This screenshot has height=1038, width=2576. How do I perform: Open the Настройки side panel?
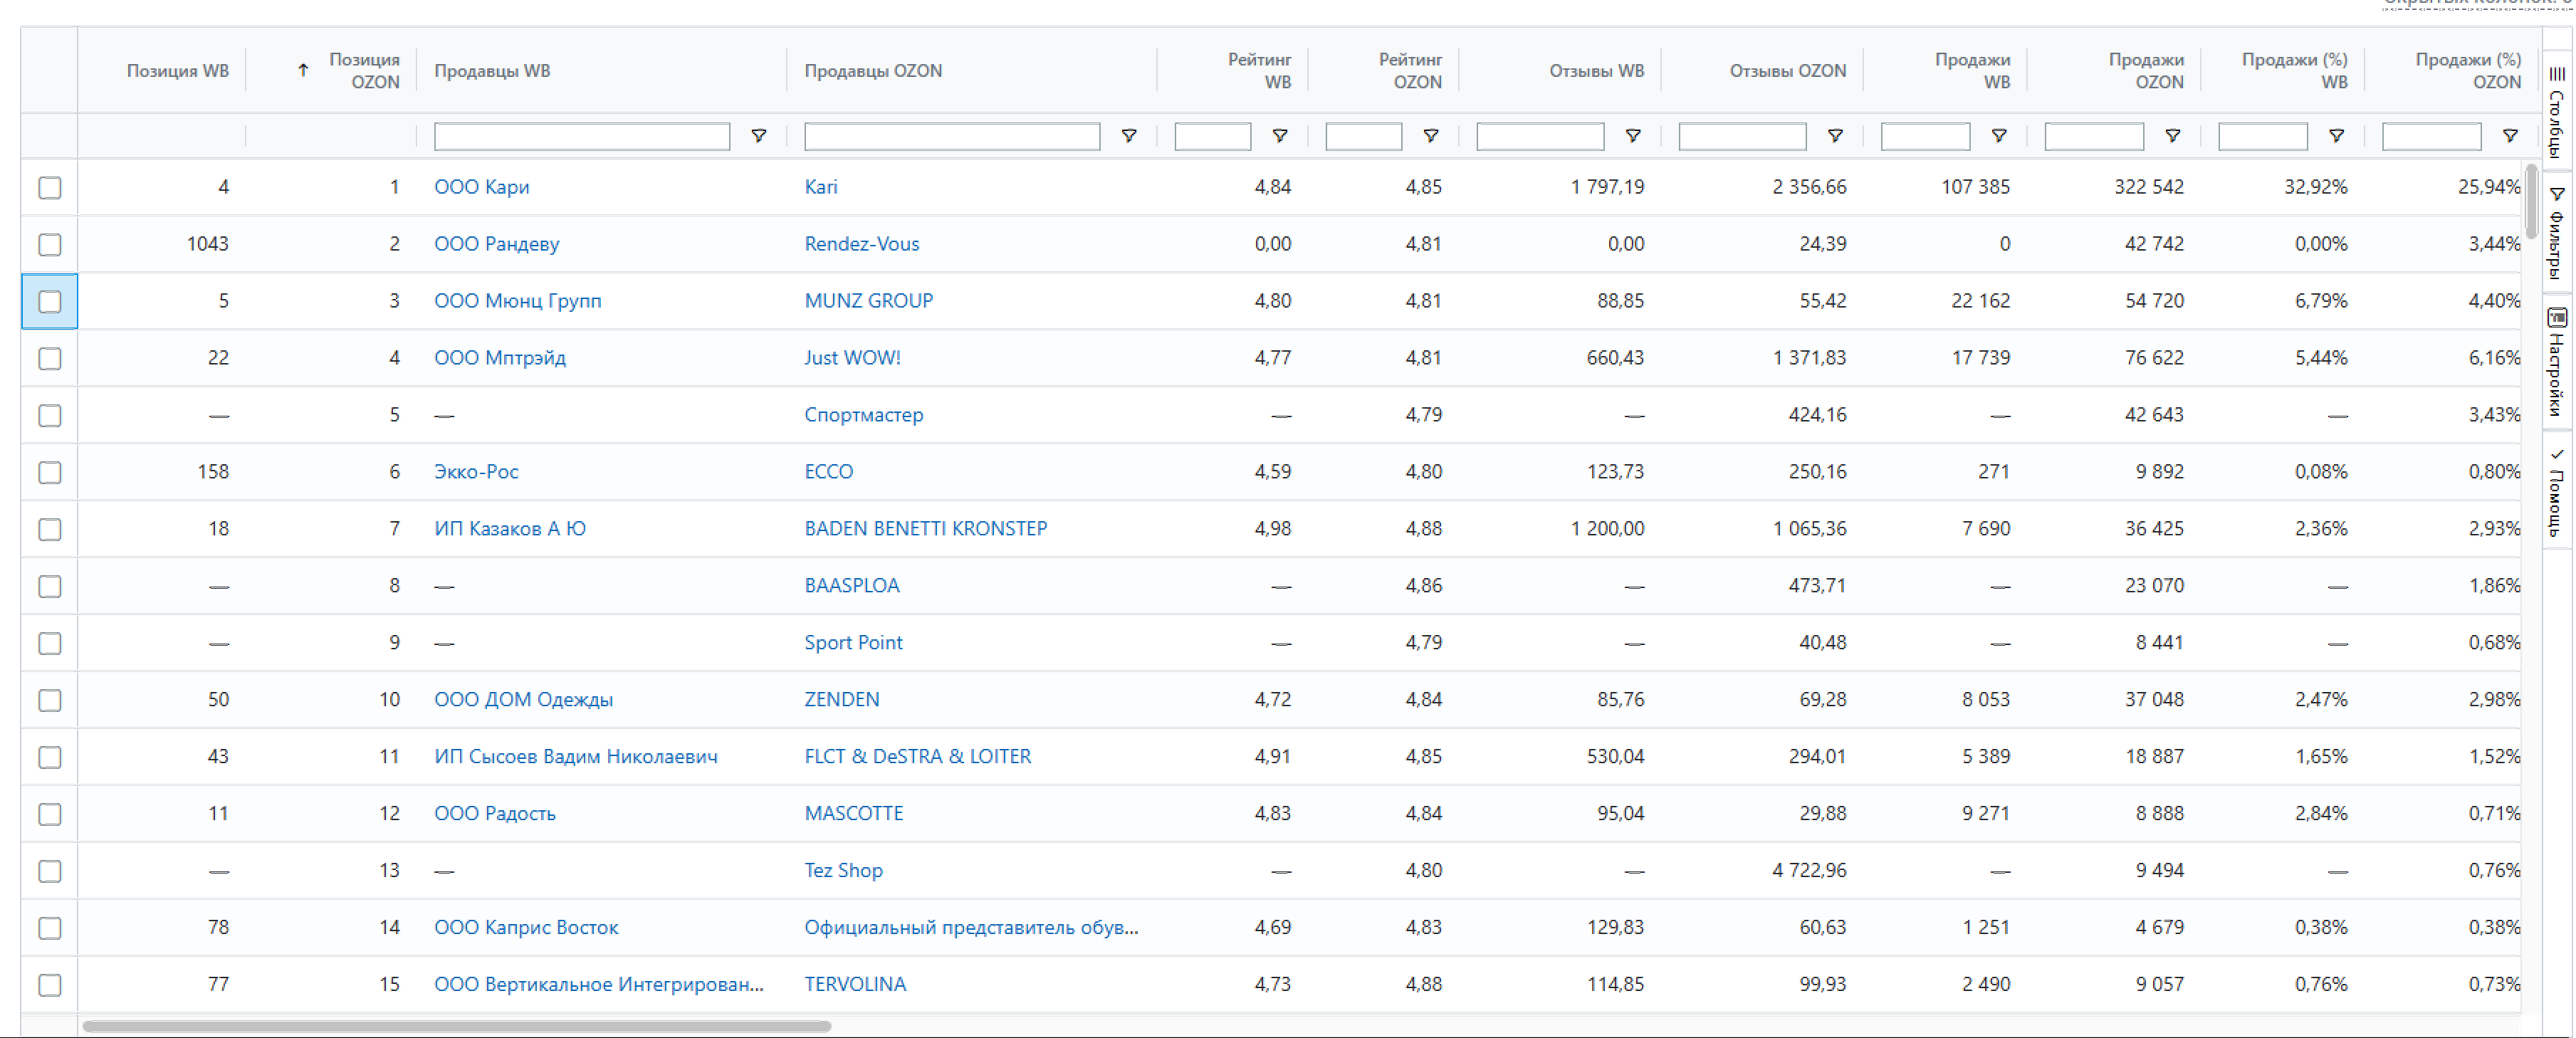tap(2557, 361)
